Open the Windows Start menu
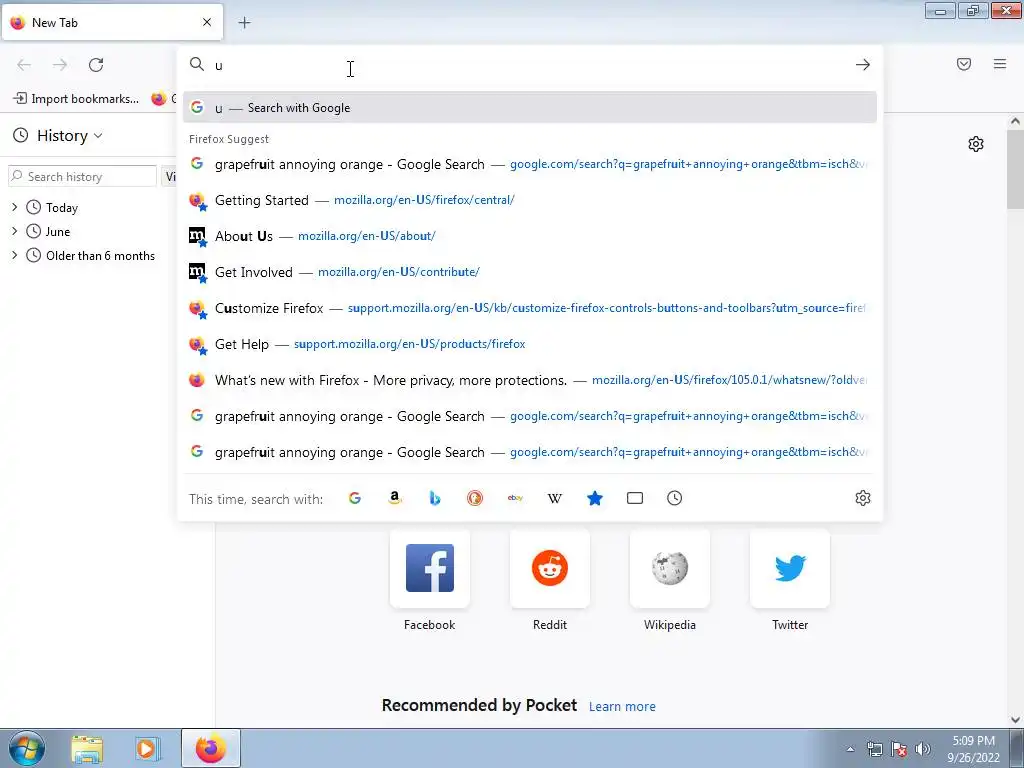Viewport: 1024px width, 768px height. click(x=26, y=748)
